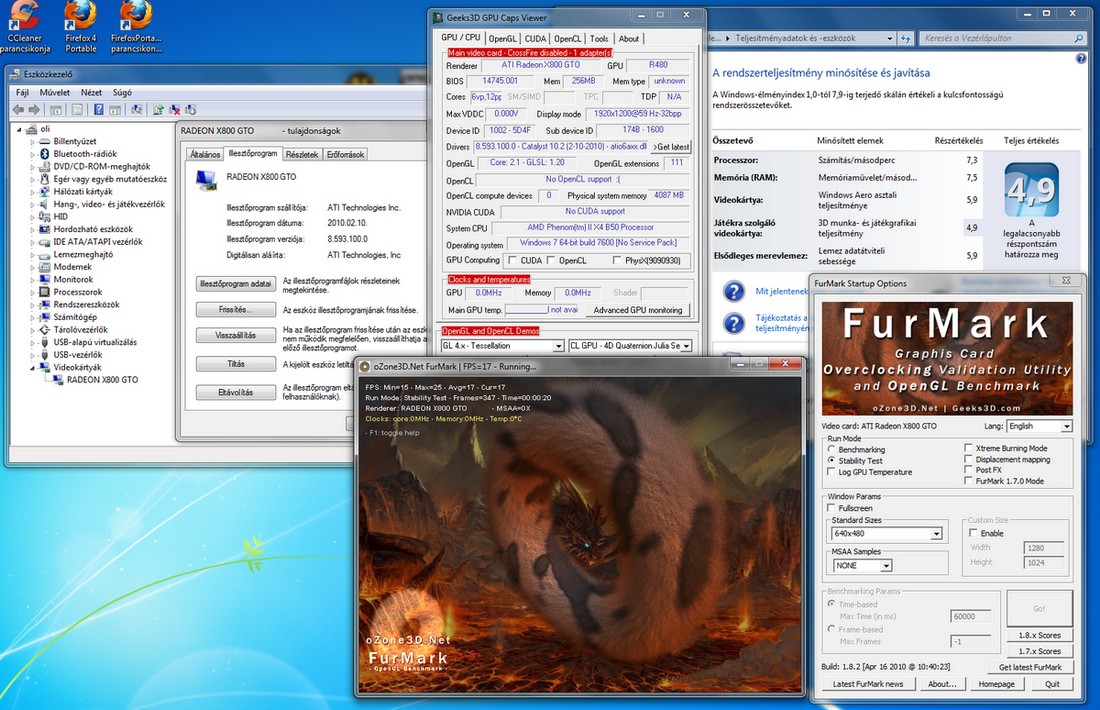Expand the Hálózati kártyák node
Viewport: 1100px width, 710px height.
click(32, 192)
